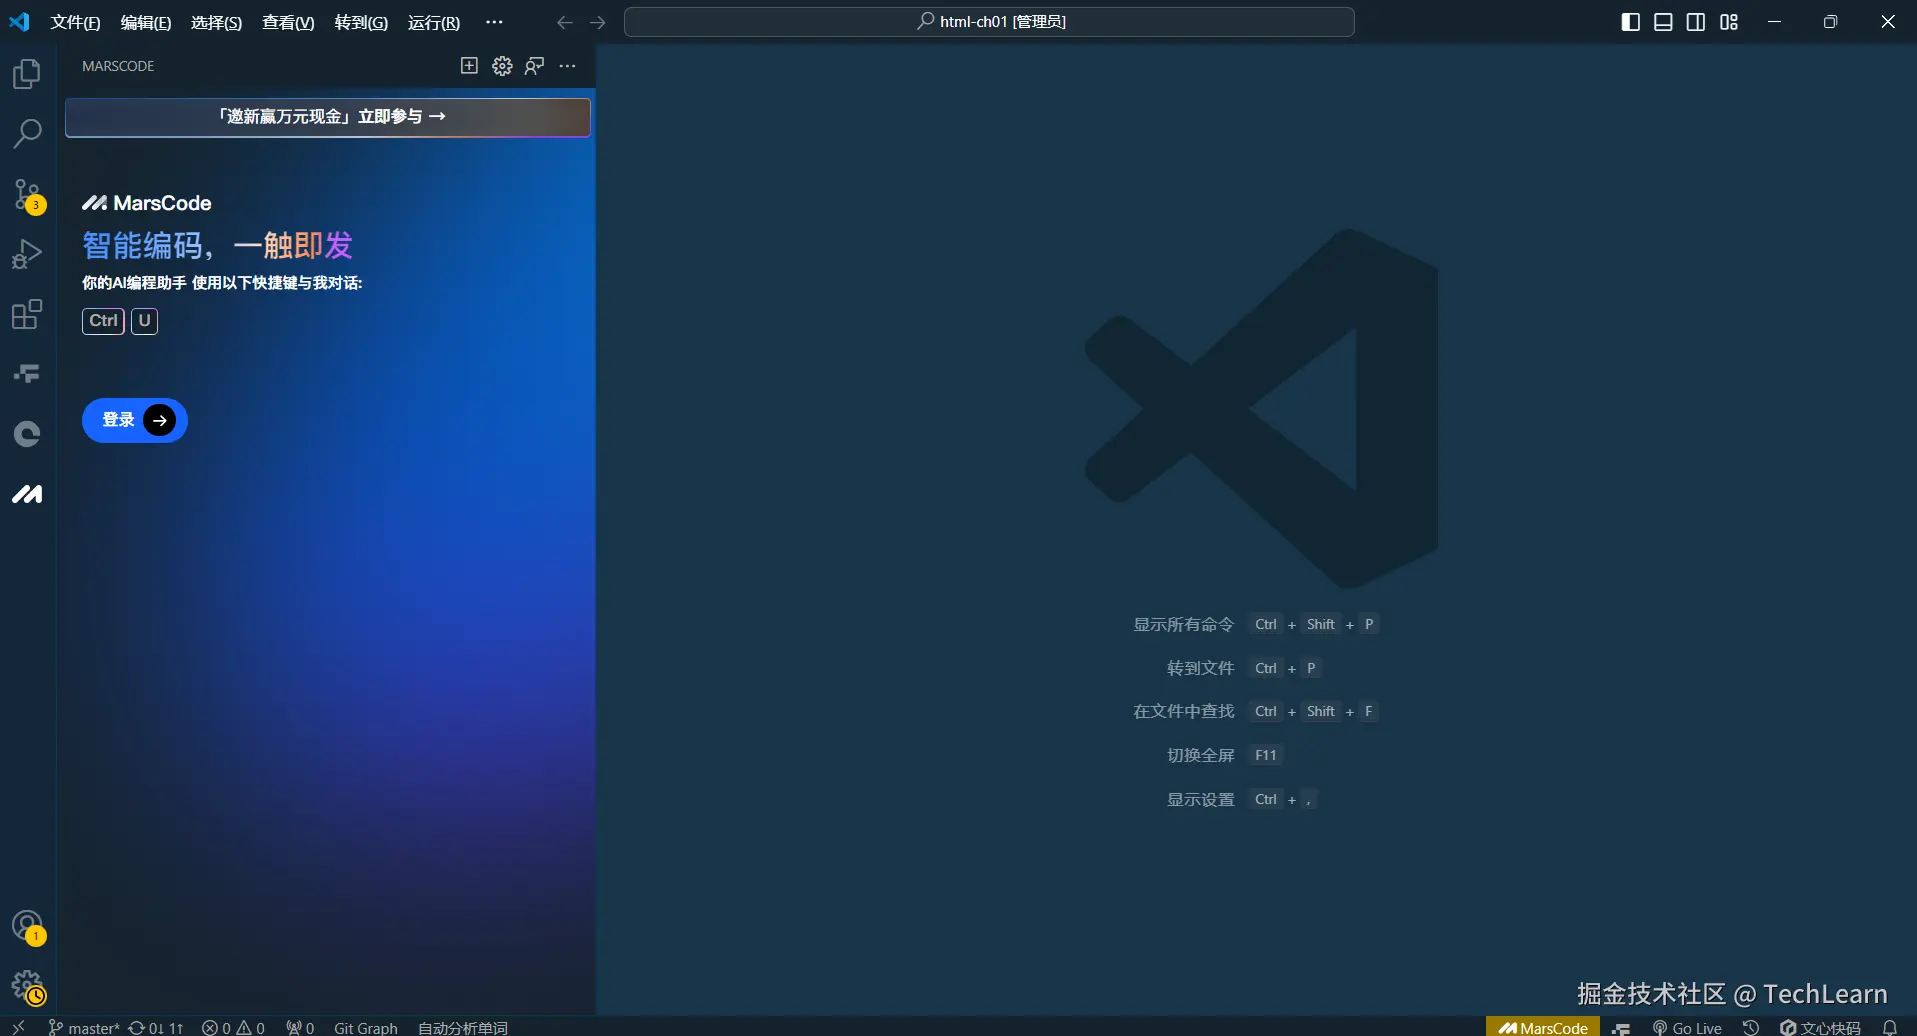Open the Manage gear in activity bar

click(x=27, y=986)
